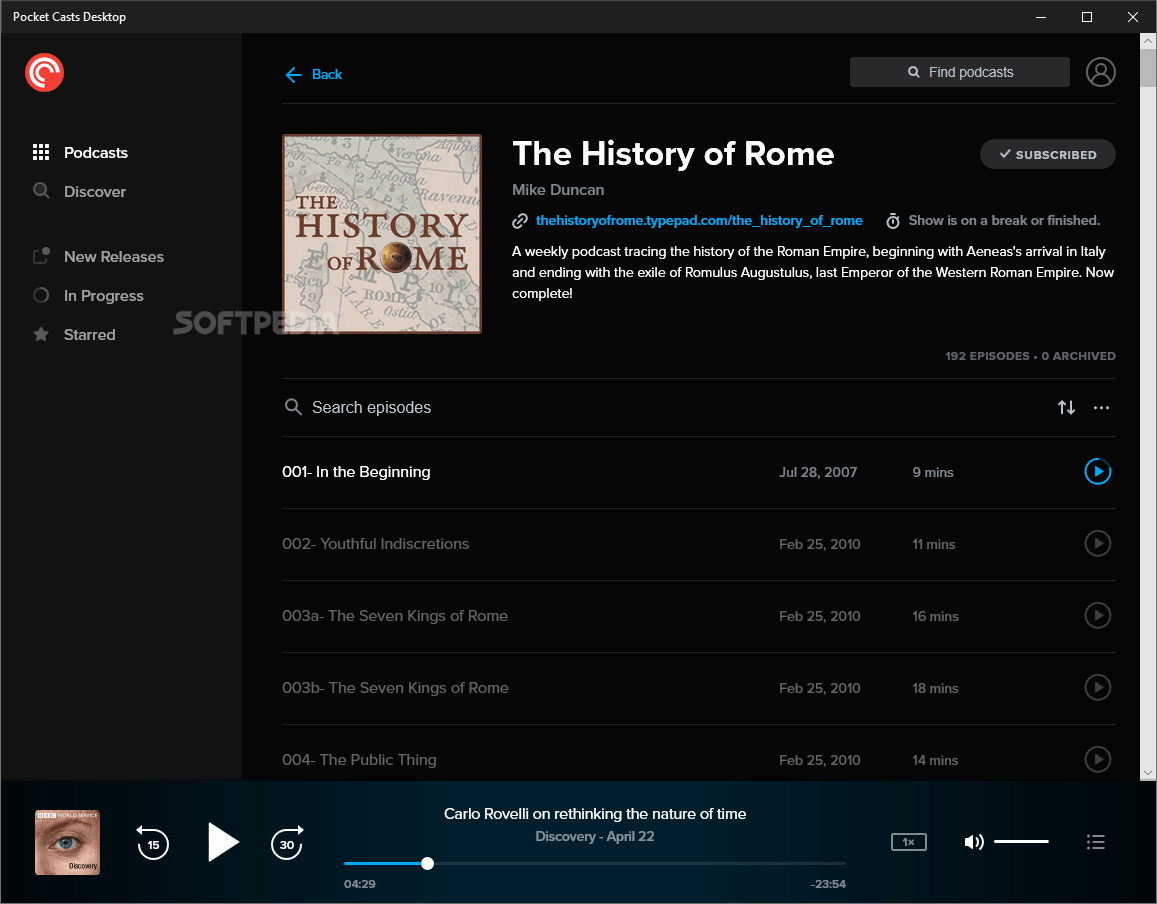
Task: Click the Find podcasts search field
Action: click(958, 71)
